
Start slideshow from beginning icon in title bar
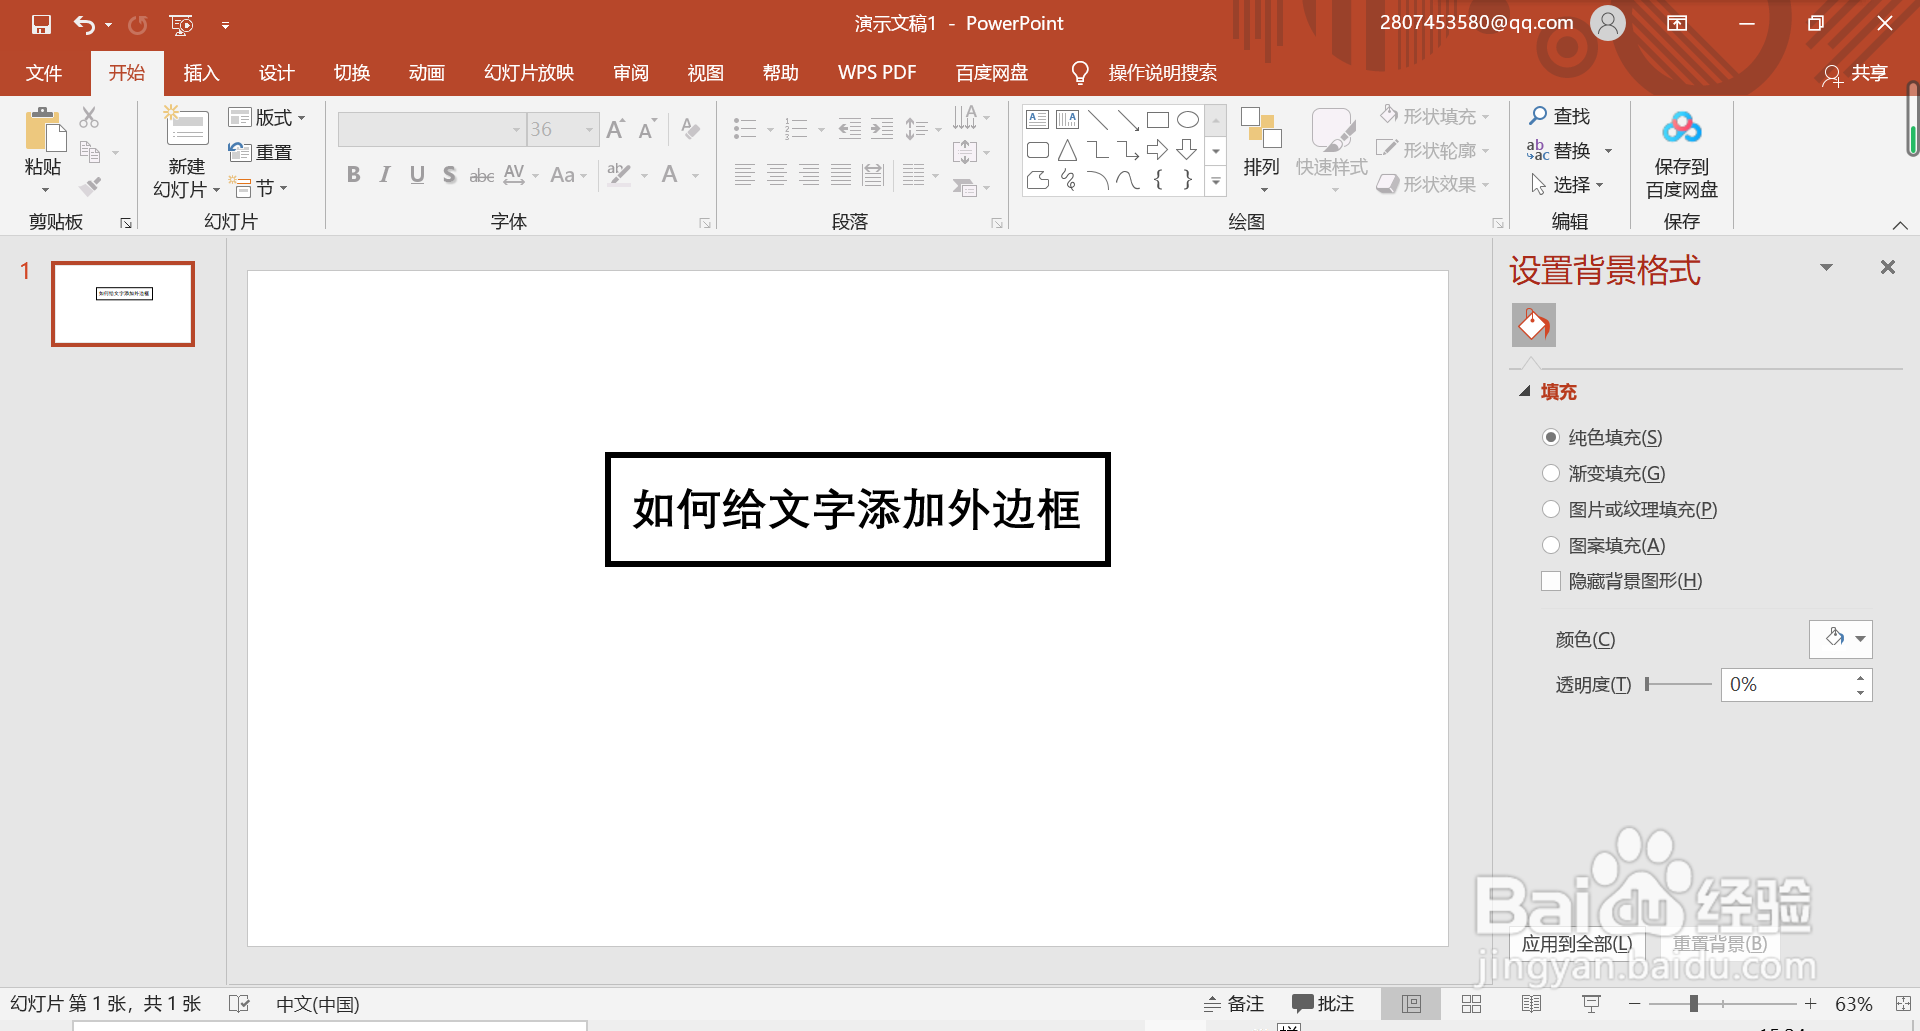tap(181, 24)
